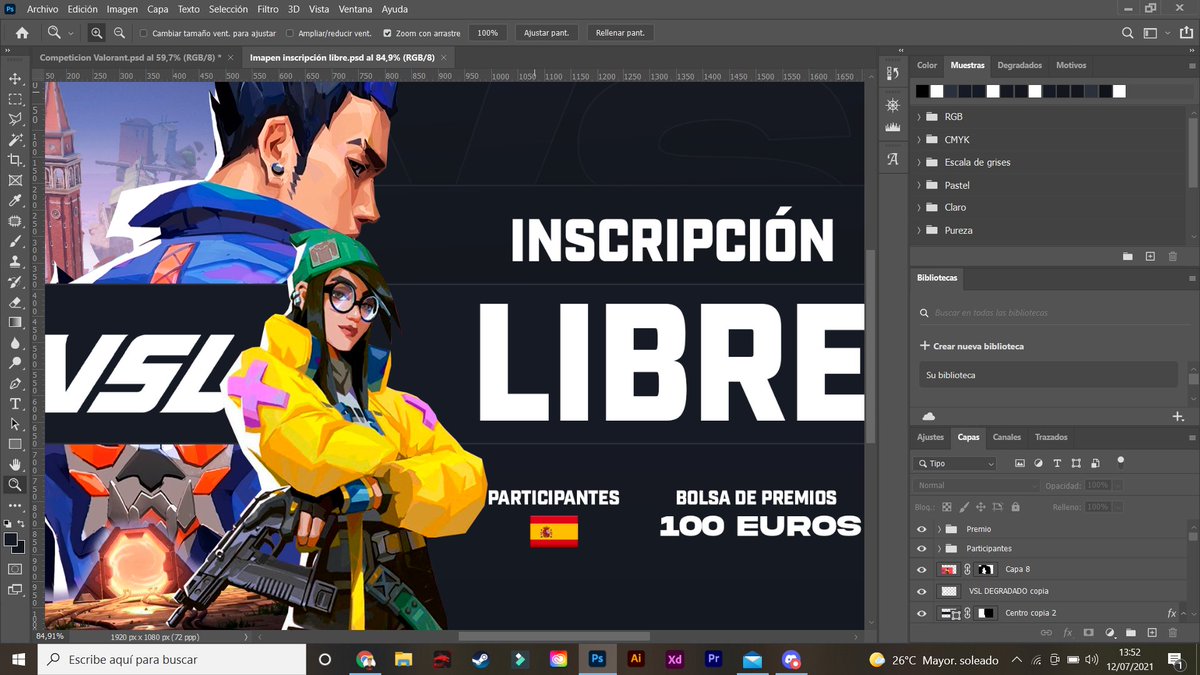This screenshot has height=675, width=1200.
Task: Choose the zoom in magnifier mode
Action: pos(97,33)
